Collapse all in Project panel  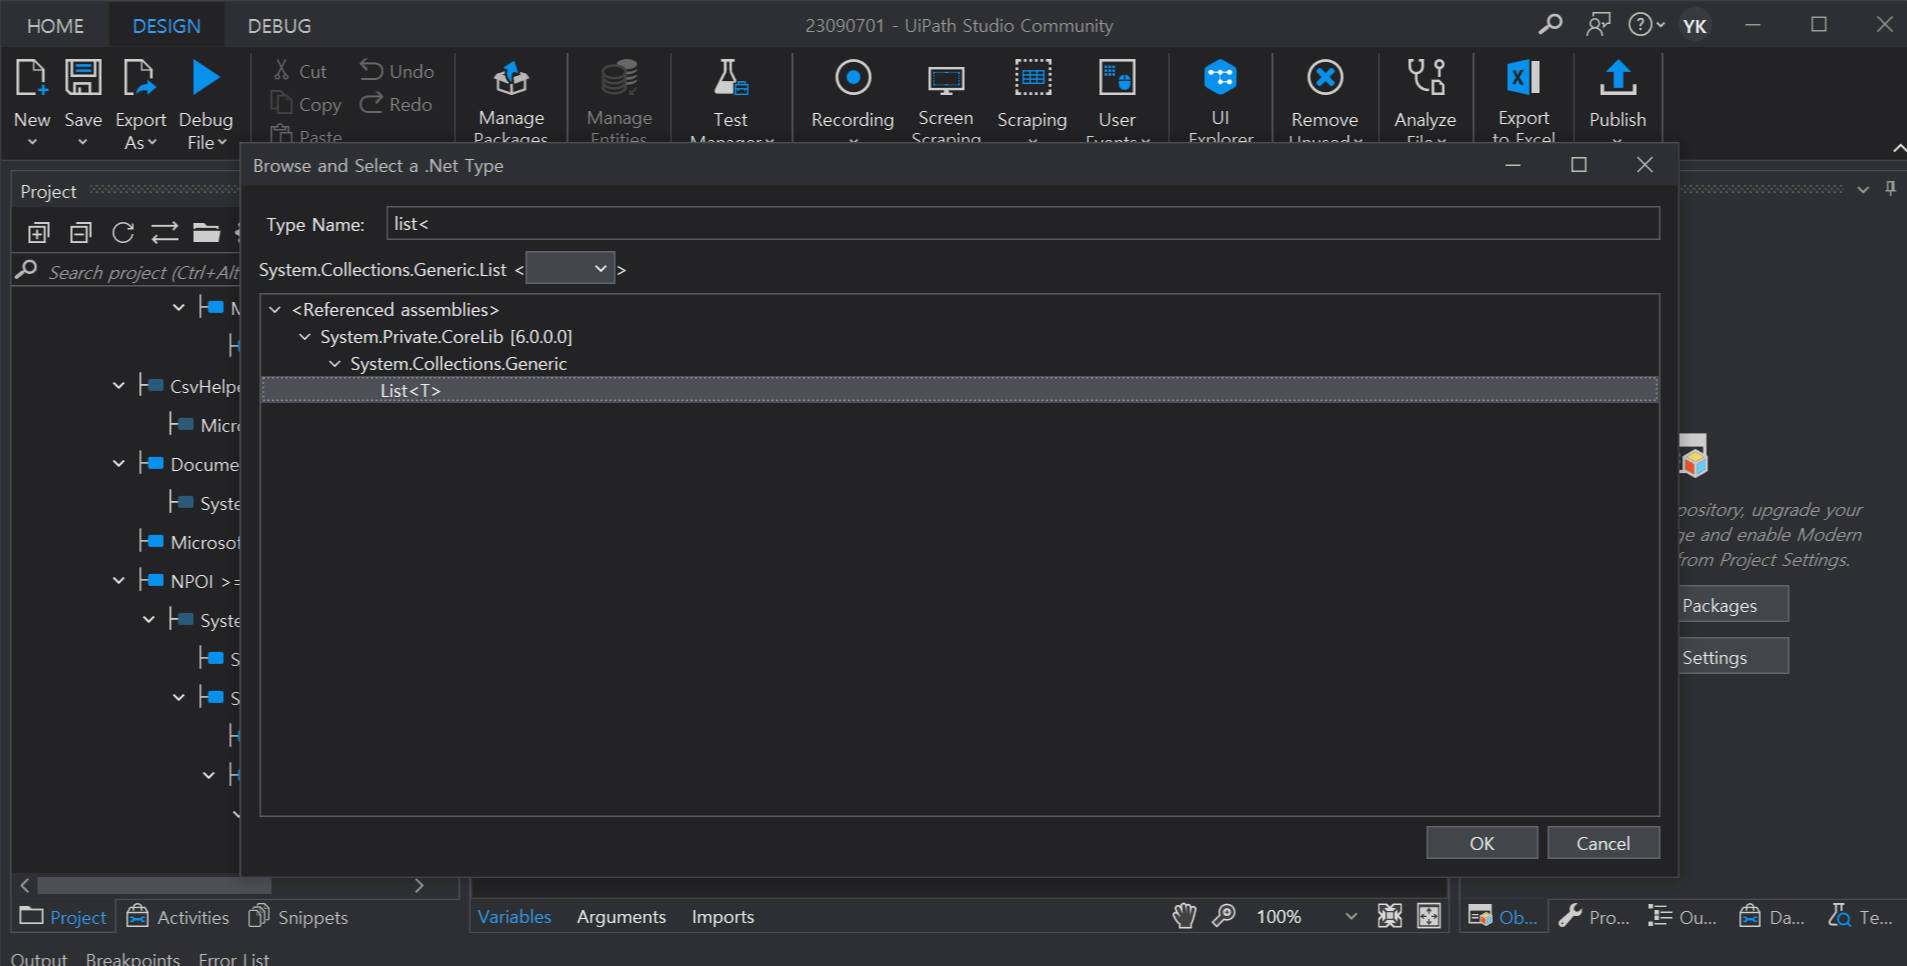click(80, 233)
